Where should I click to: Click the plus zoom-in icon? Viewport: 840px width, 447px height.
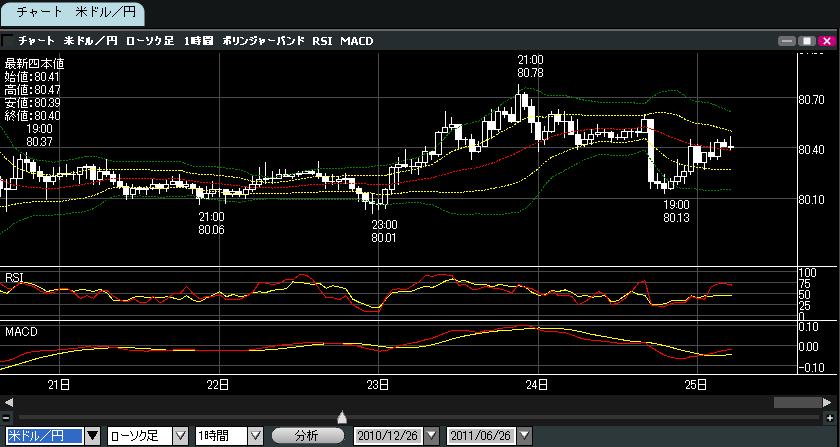pos(828,417)
